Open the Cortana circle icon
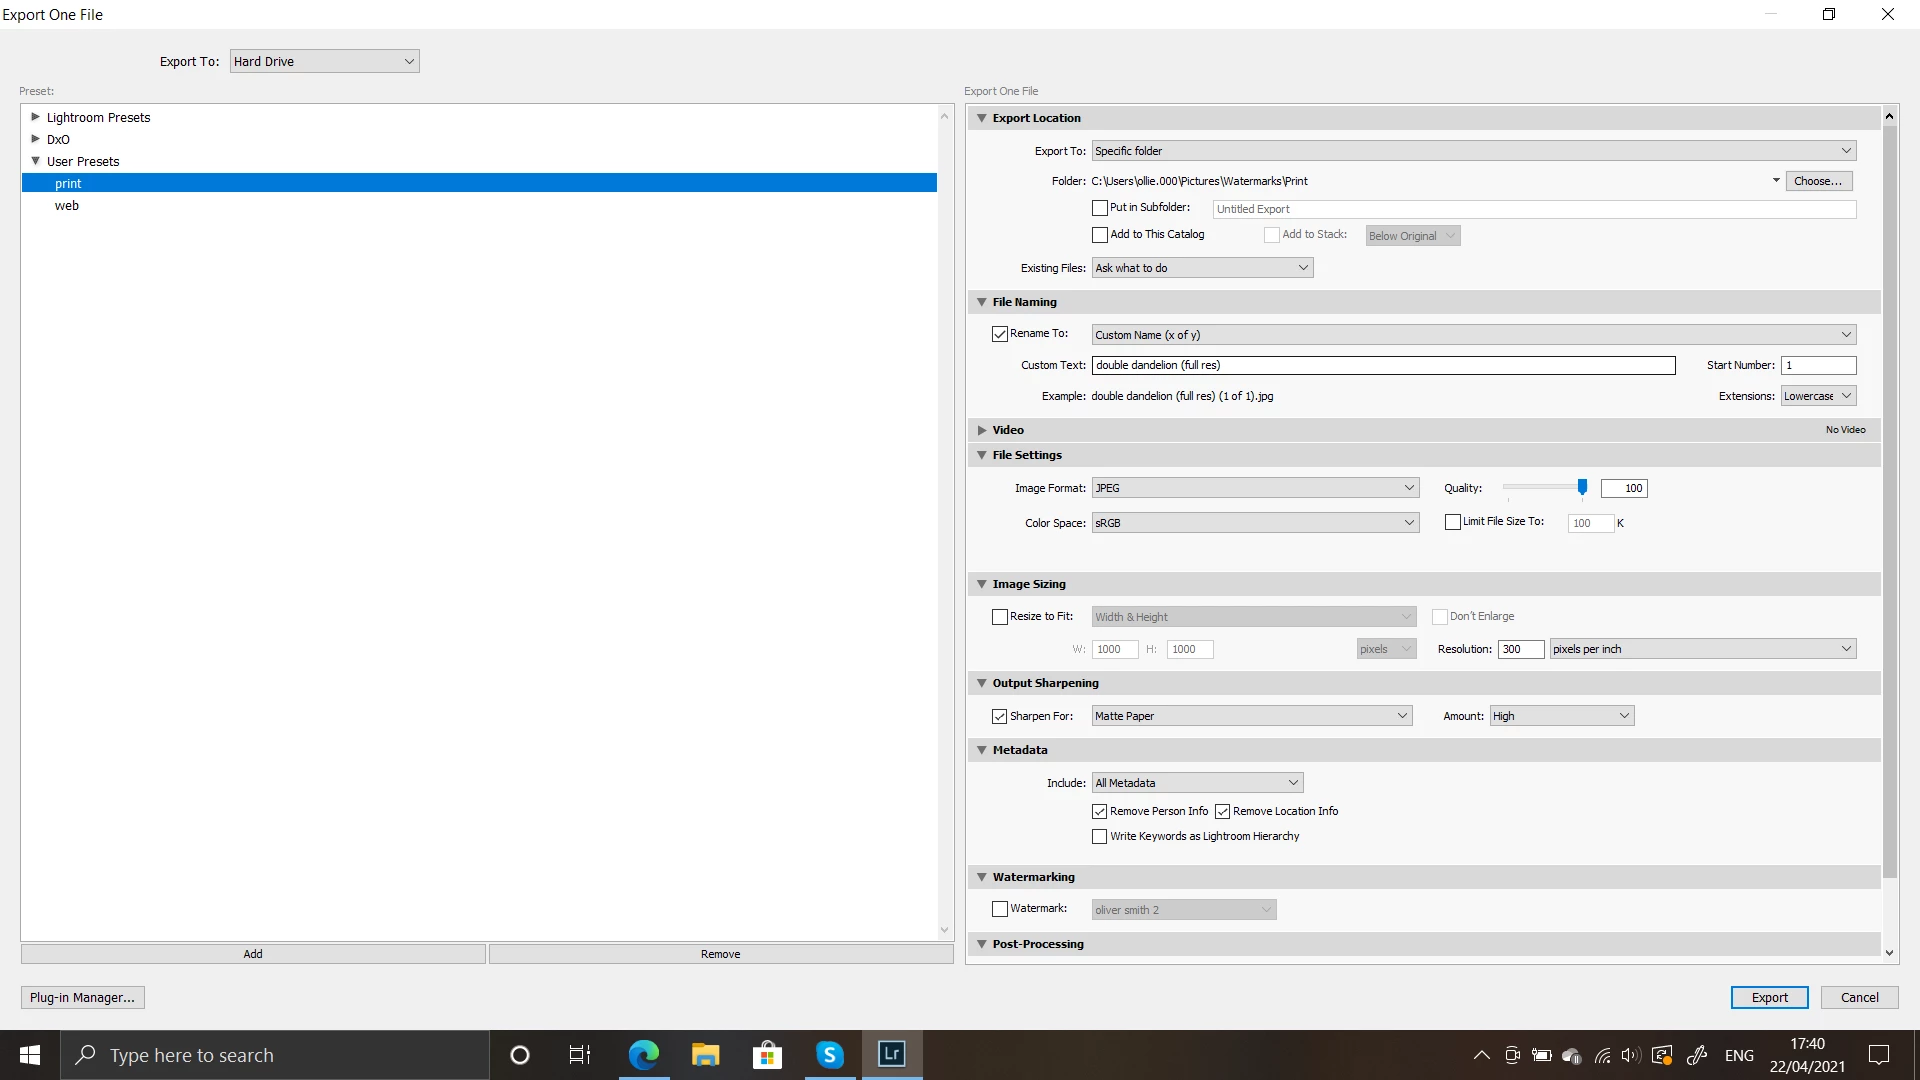Viewport: 1920px width, 1080px height. pyautogui.click(x=519, y=1054)
